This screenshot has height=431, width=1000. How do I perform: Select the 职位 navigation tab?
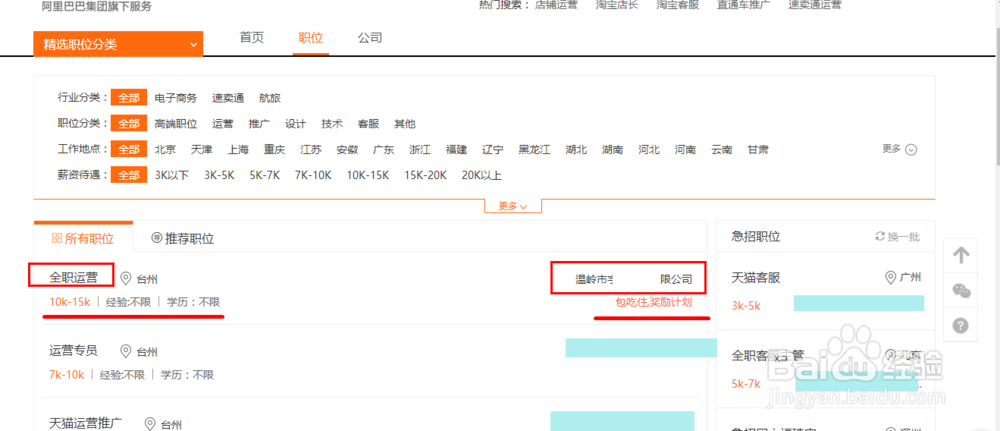(311, 38)
